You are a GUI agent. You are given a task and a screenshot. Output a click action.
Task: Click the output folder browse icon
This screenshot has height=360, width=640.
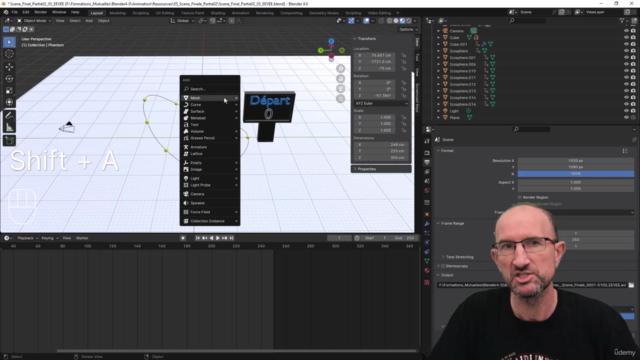(631, 285)
